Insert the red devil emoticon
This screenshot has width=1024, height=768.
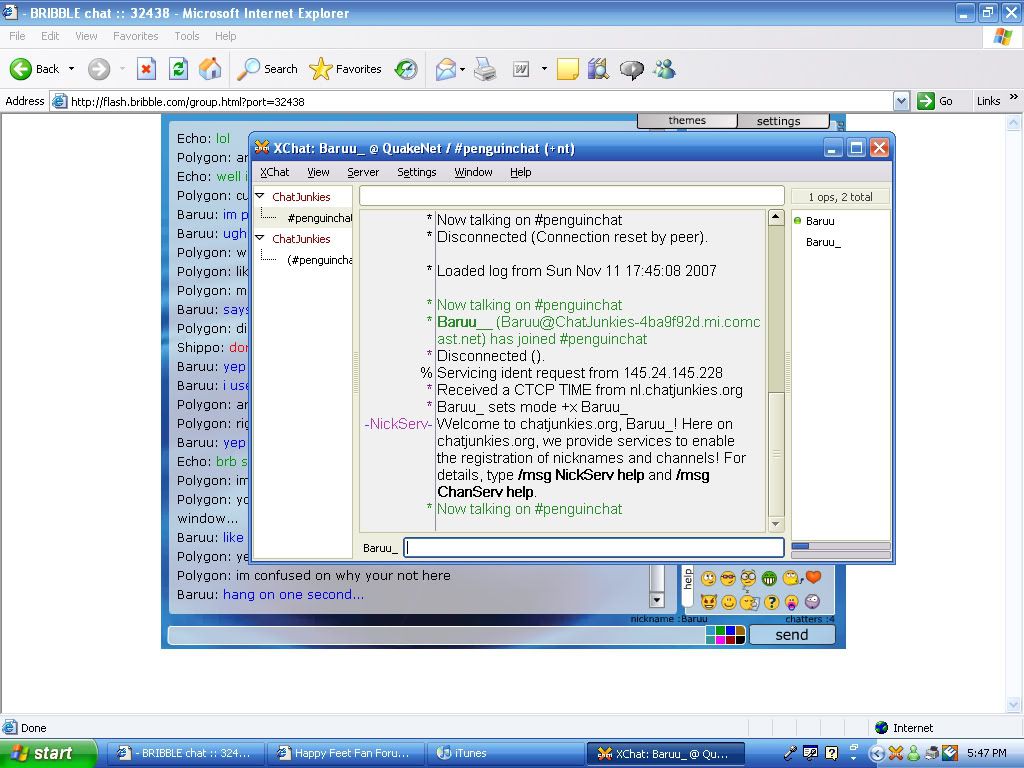click(x=709, y=601)
